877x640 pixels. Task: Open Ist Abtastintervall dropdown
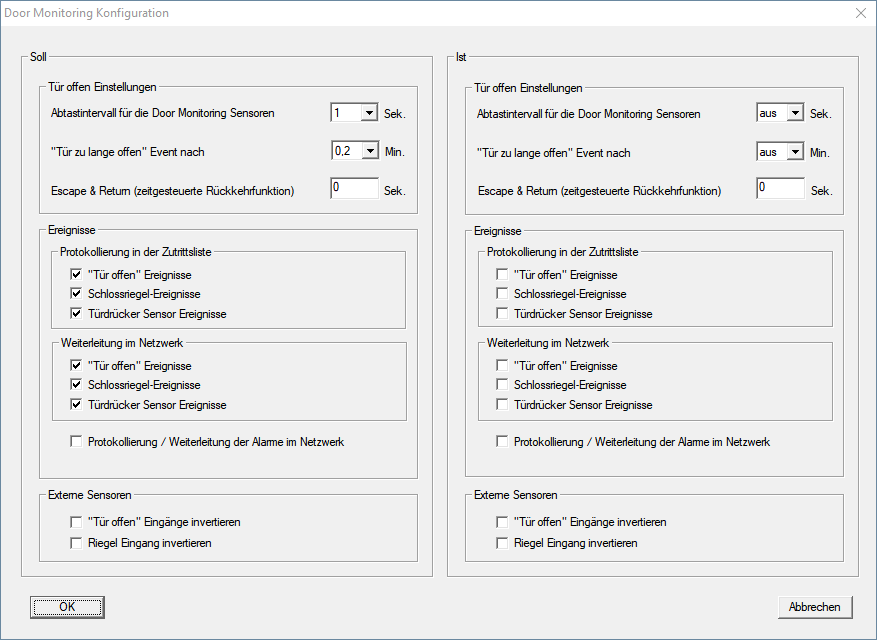795,113
